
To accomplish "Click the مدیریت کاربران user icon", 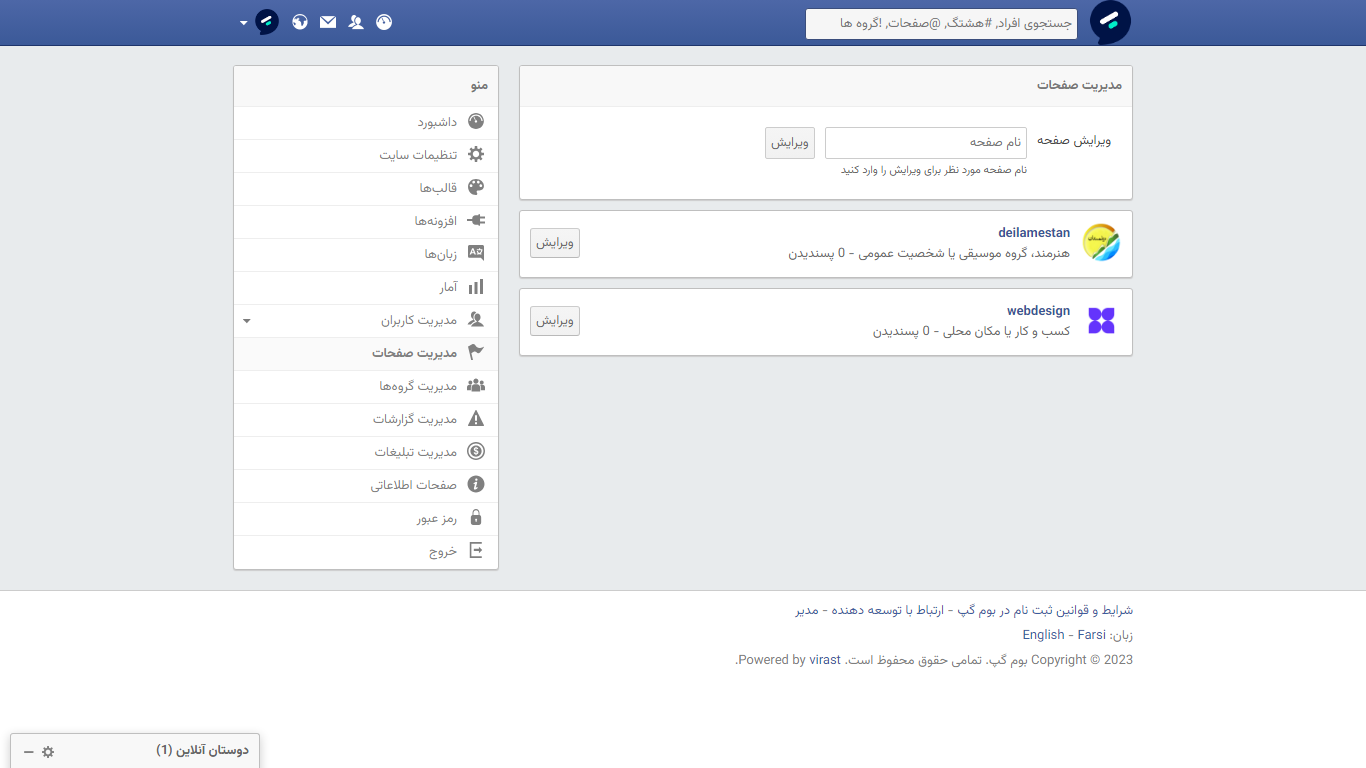I will tap(476, 320).
